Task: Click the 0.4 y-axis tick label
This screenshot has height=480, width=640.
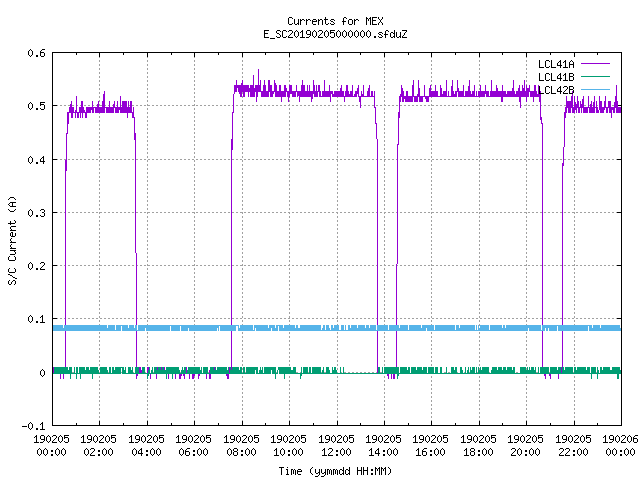Action: [36, 160]
